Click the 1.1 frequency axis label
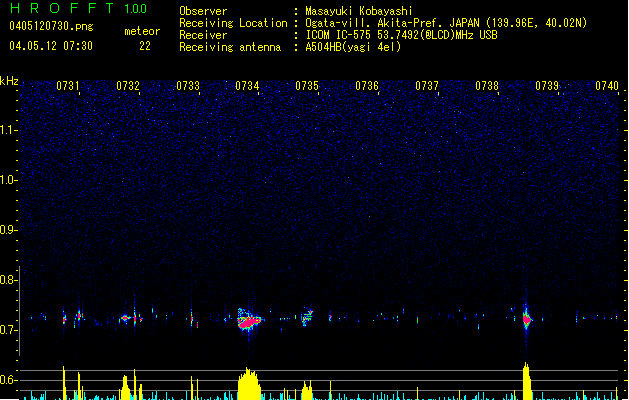 pos(8,130)
